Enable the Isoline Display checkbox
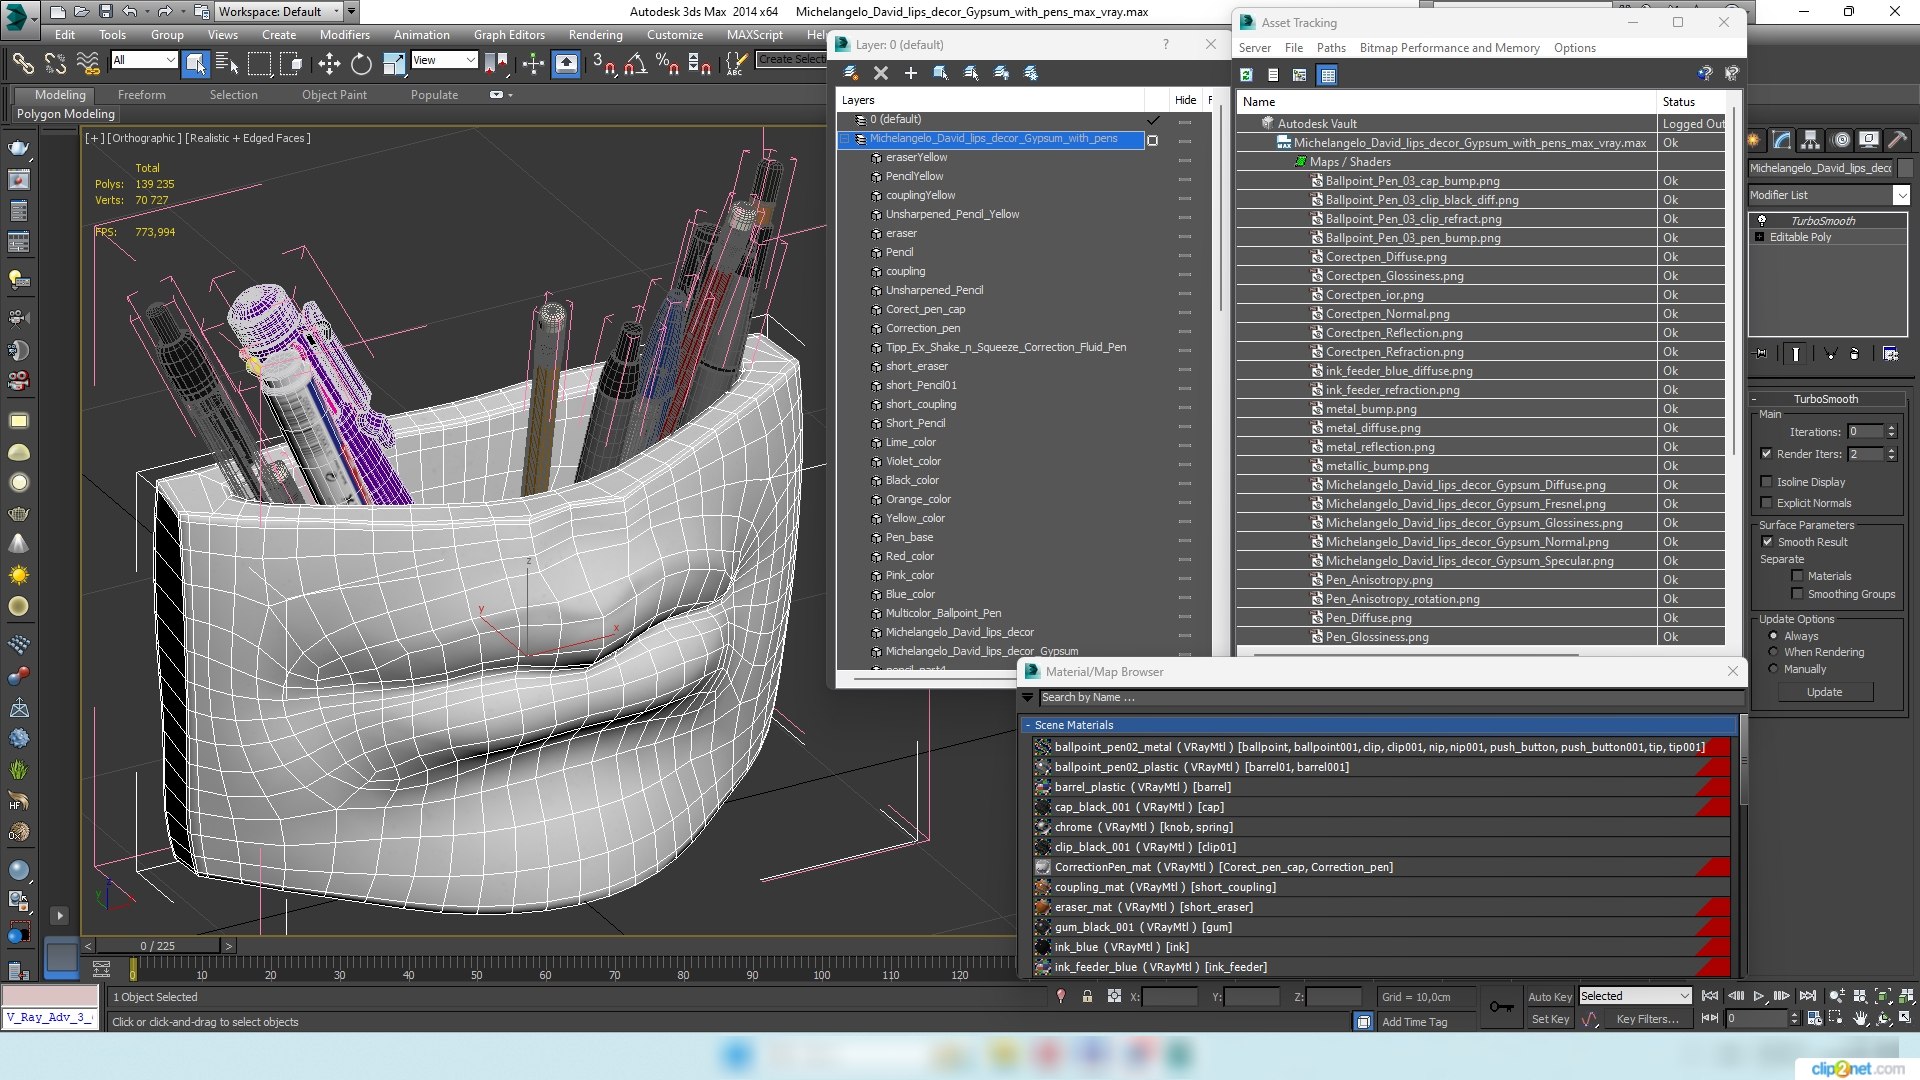The image size is (1920, 1080). coord(1767,482)
